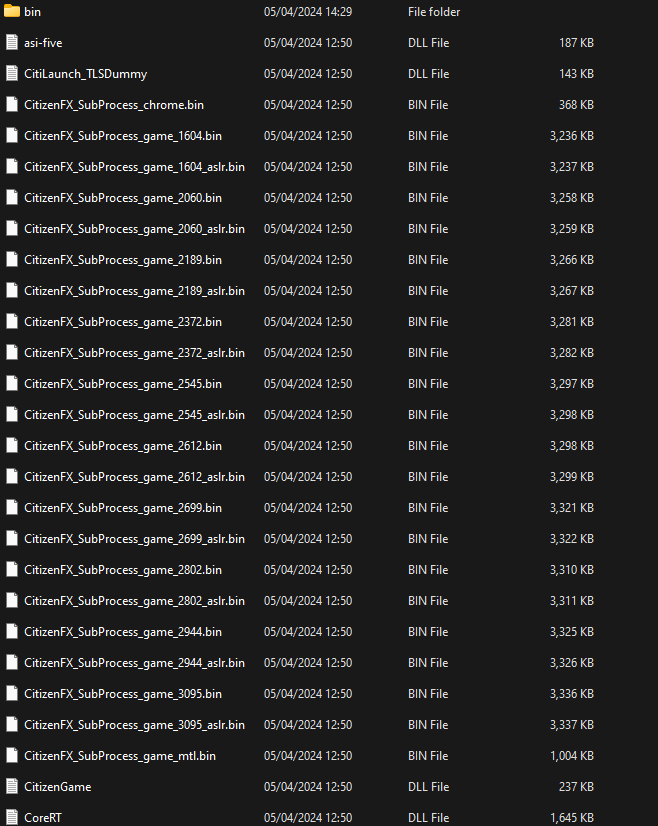
Task: Click icon of CitizenFX_SubProcess_game_2944.bin
Action: click(12, 632)
